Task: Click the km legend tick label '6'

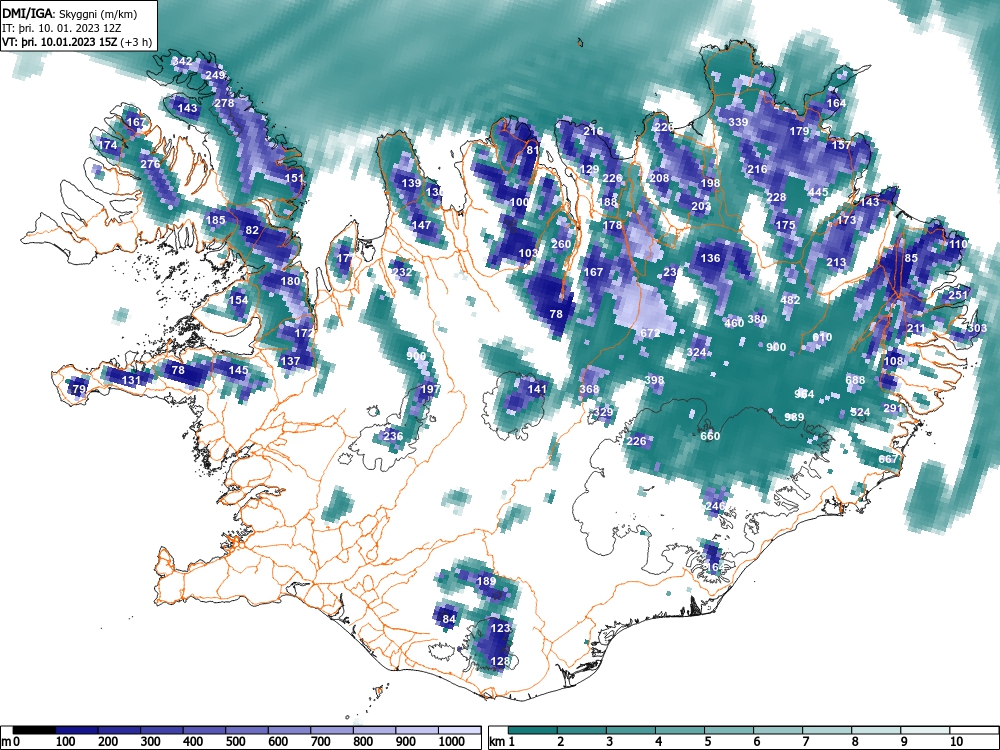Action: pyautogui.click(x=756, y=742)
